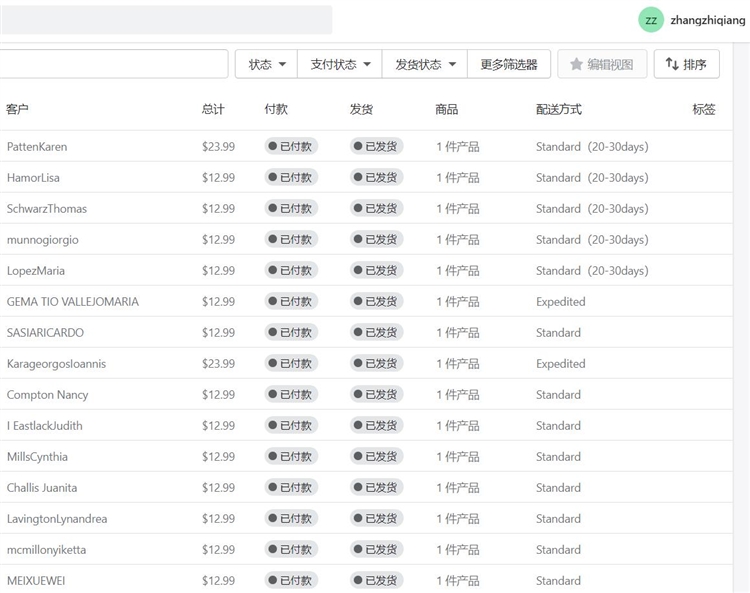Click 已发货 badge in SchwarzThomas row
The image size is (750, 593).
coord(376,209)
